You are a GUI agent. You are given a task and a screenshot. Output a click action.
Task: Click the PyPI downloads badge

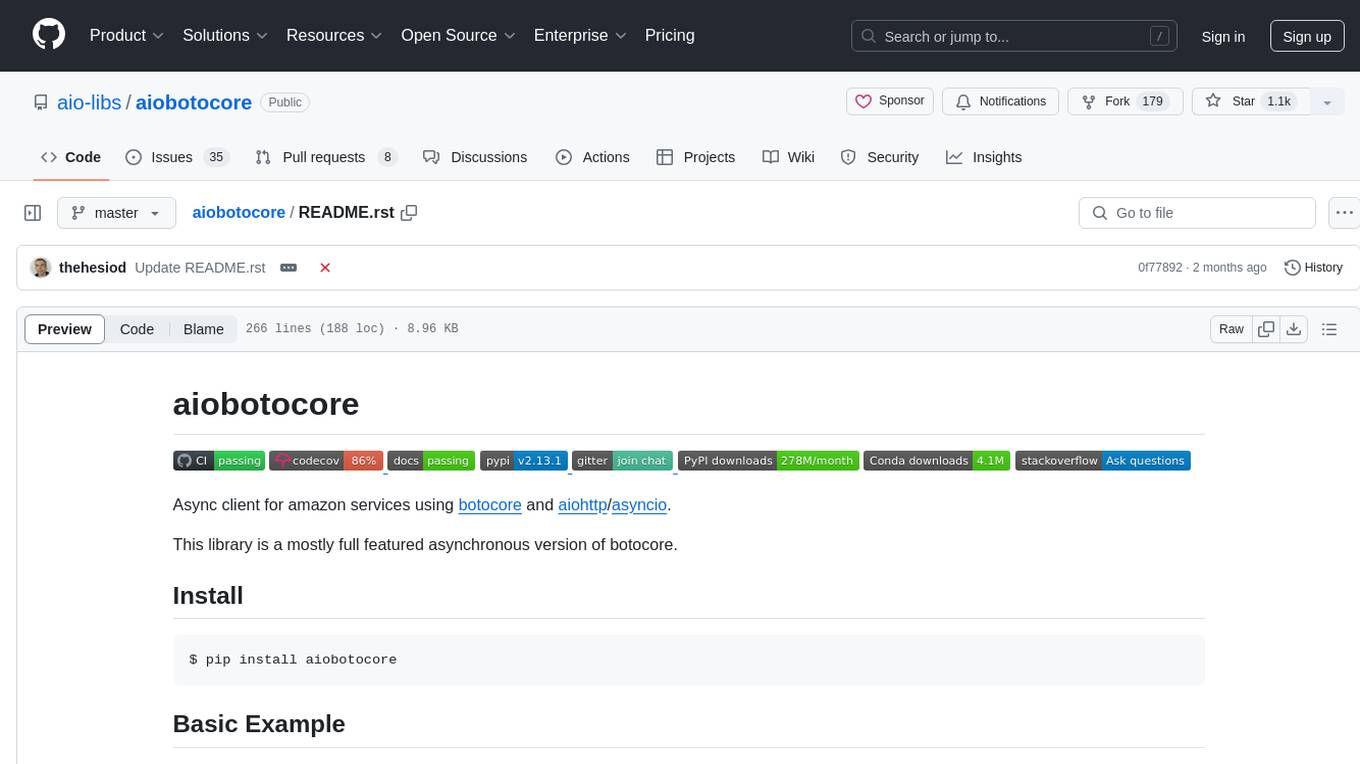pos(768,460)
